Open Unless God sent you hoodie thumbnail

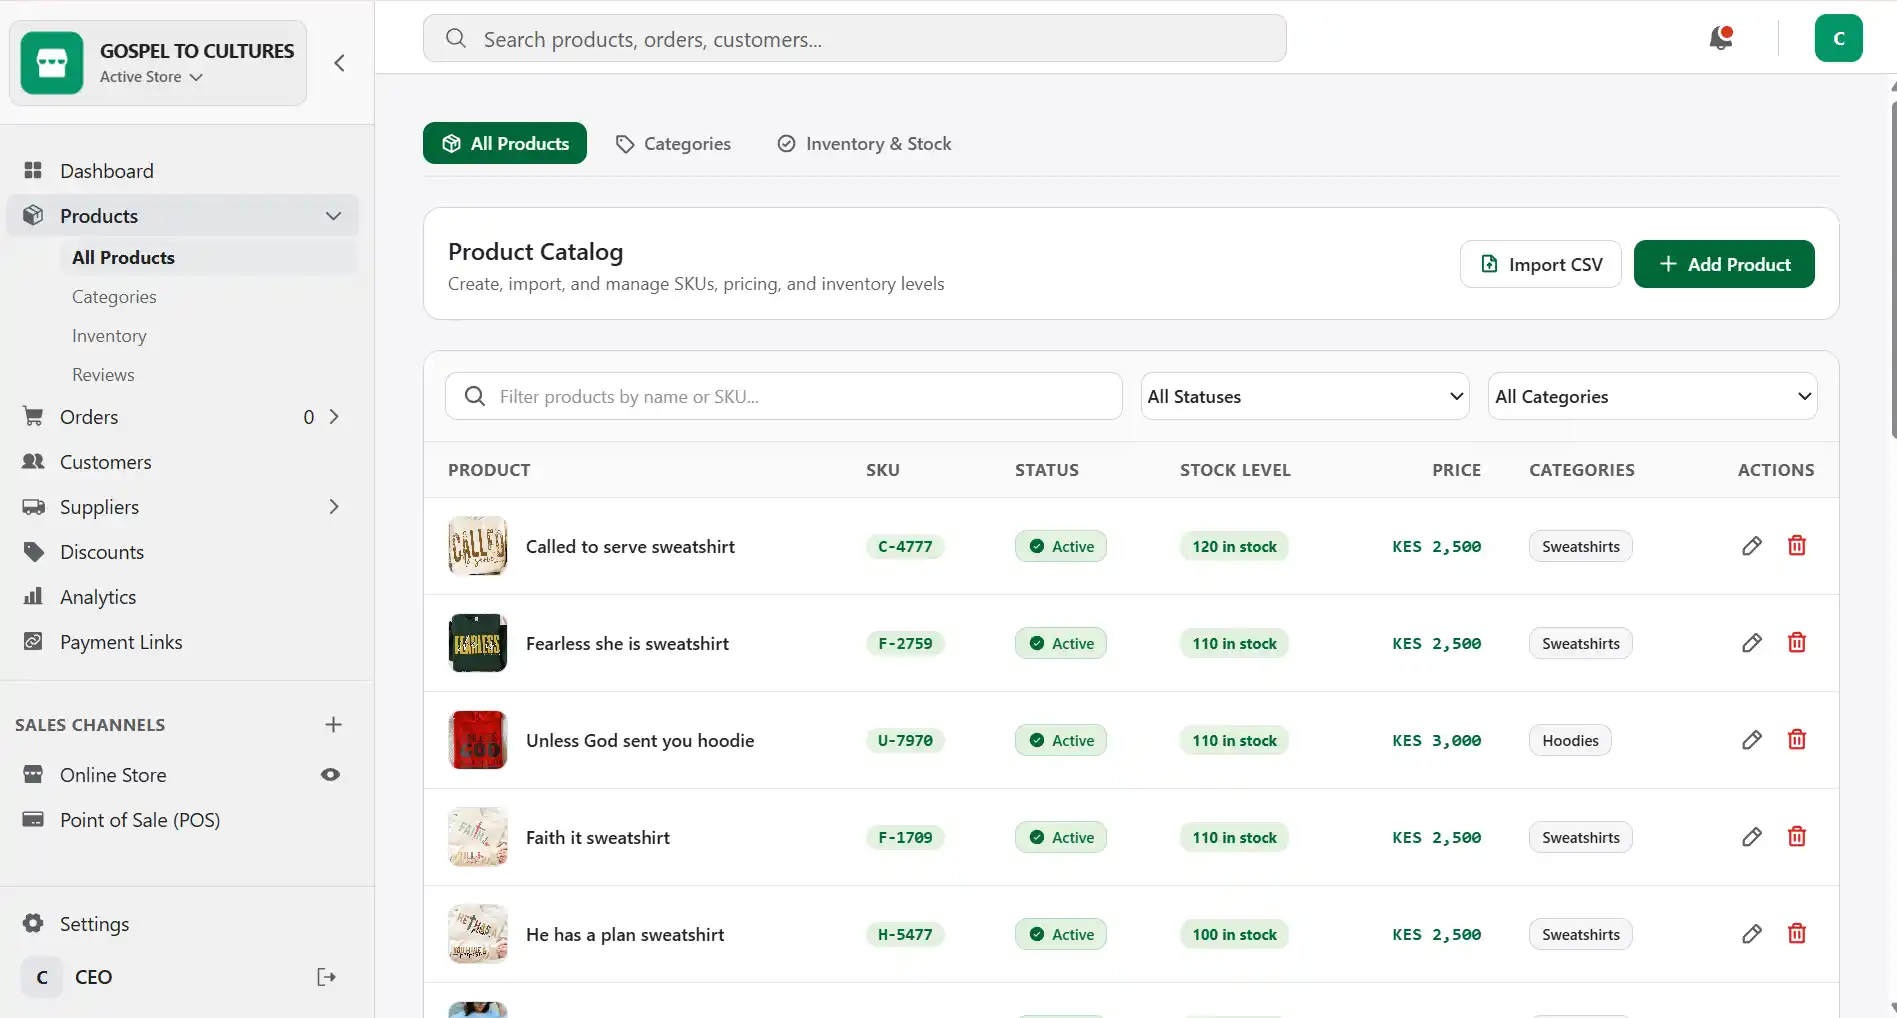[478, 740]
